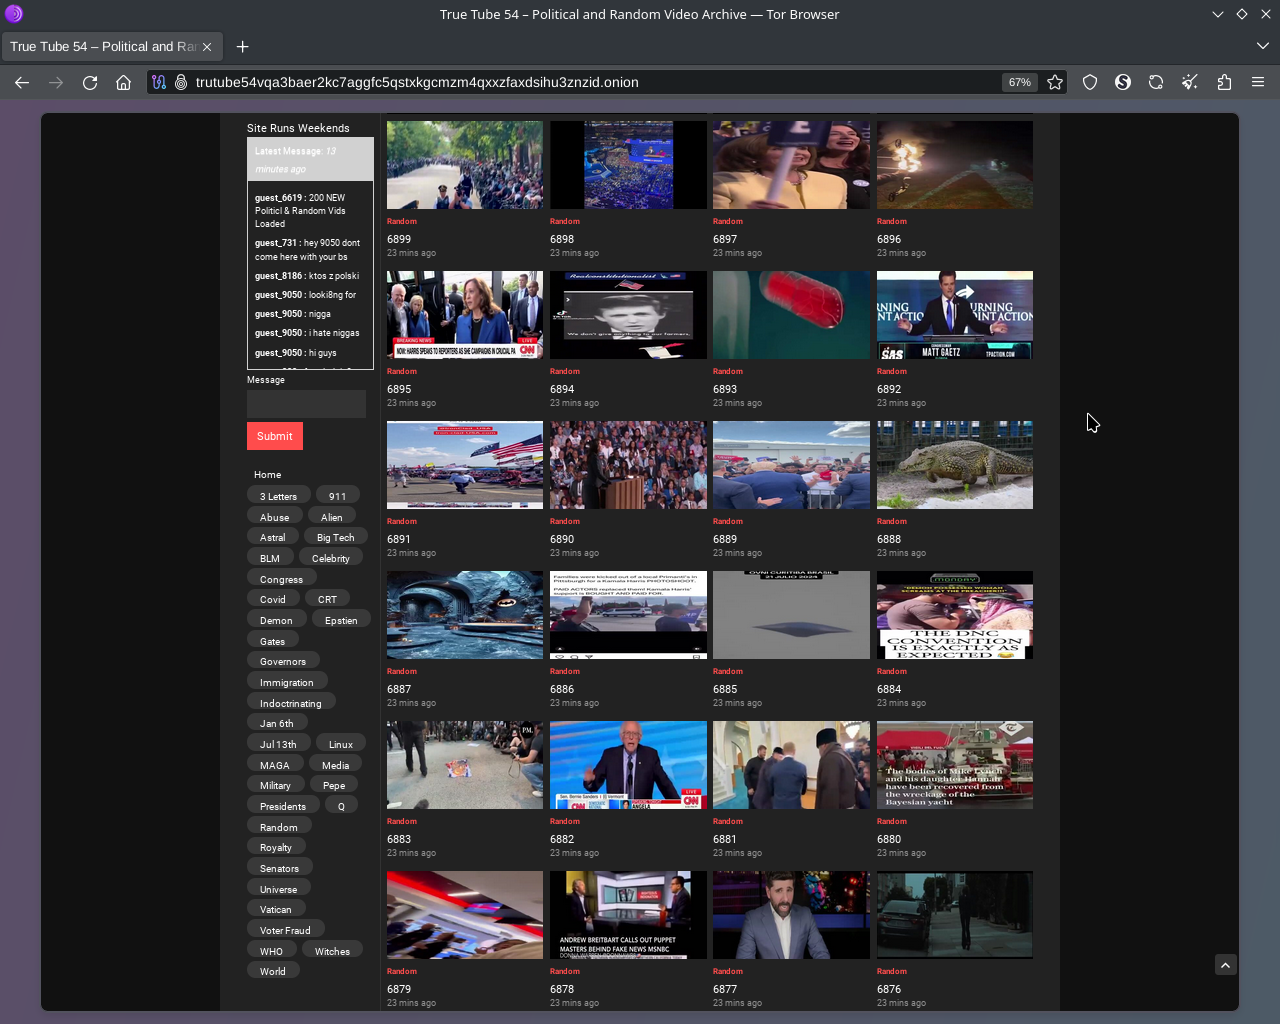1280x1024 pixels.
Task: Click the video title 6885
Action: click(x=725, y=689)
